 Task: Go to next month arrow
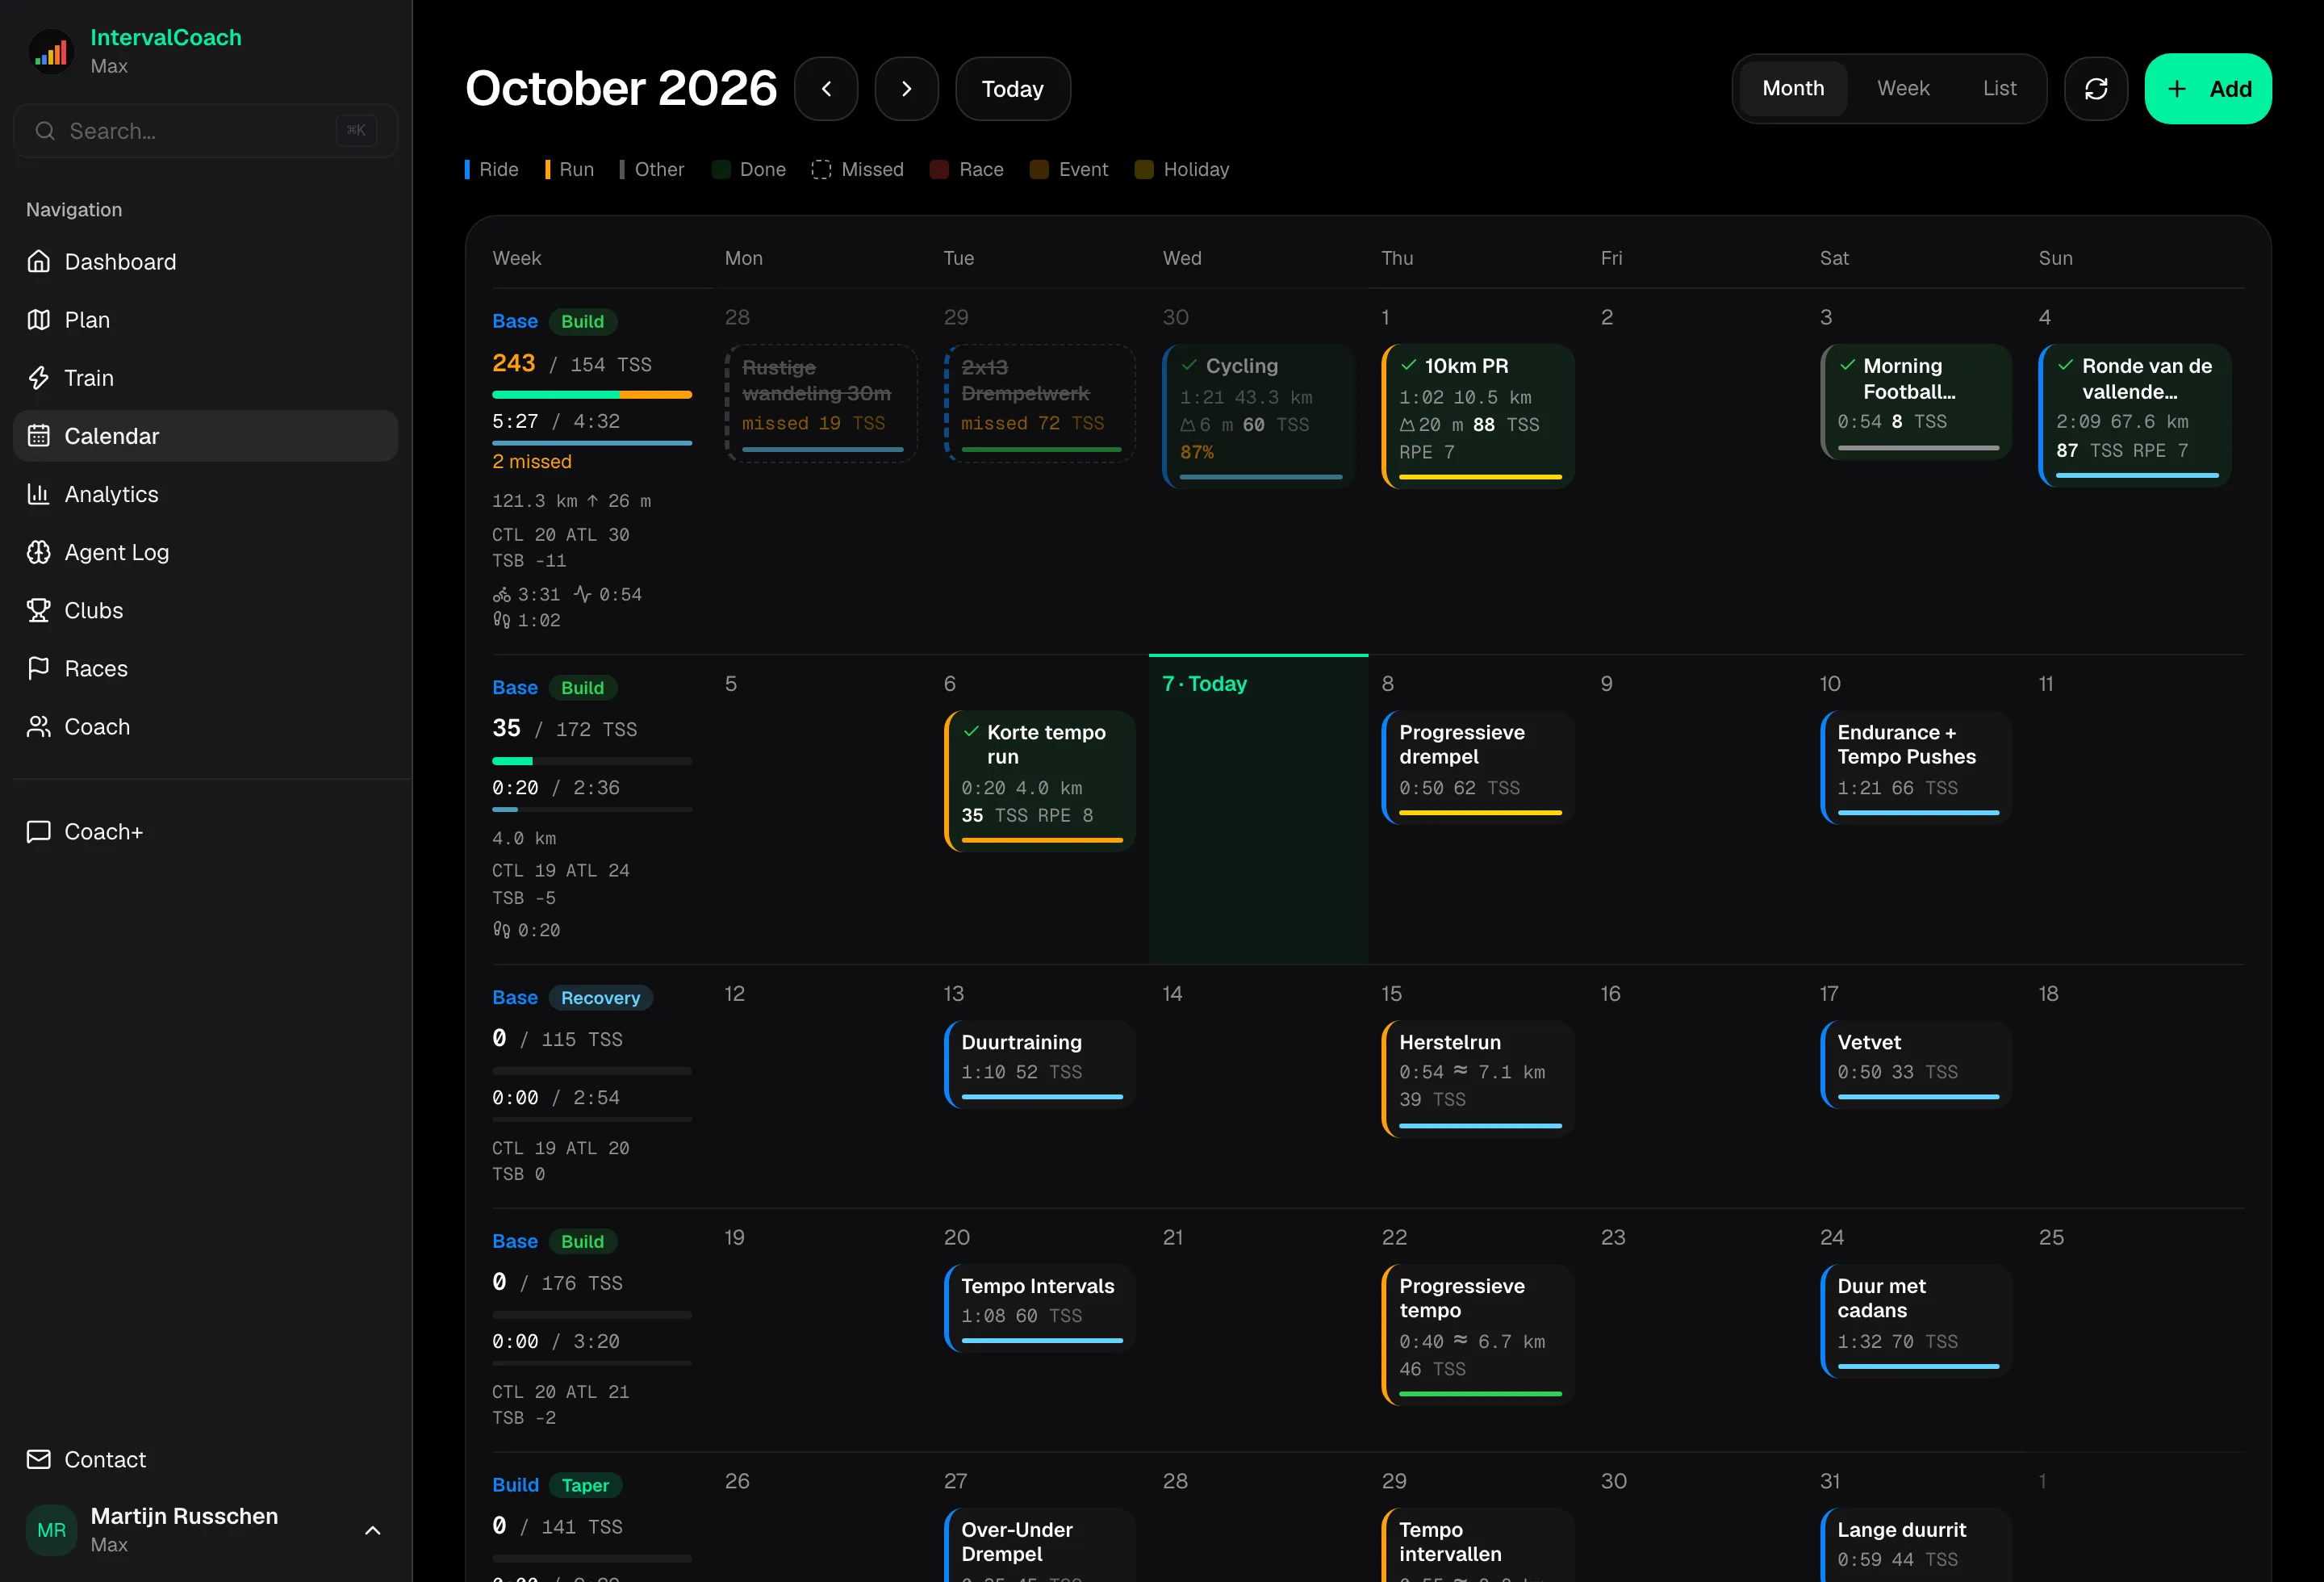pos(906,89)
